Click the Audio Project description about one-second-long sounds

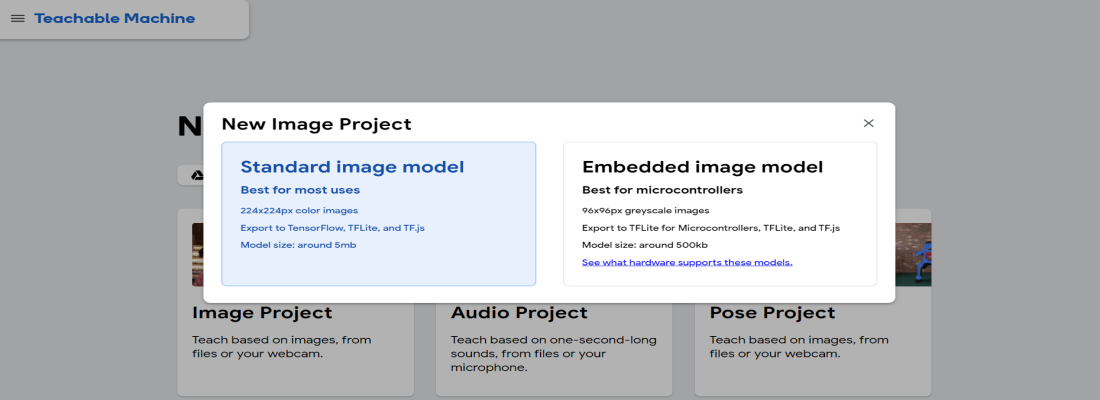554,354
